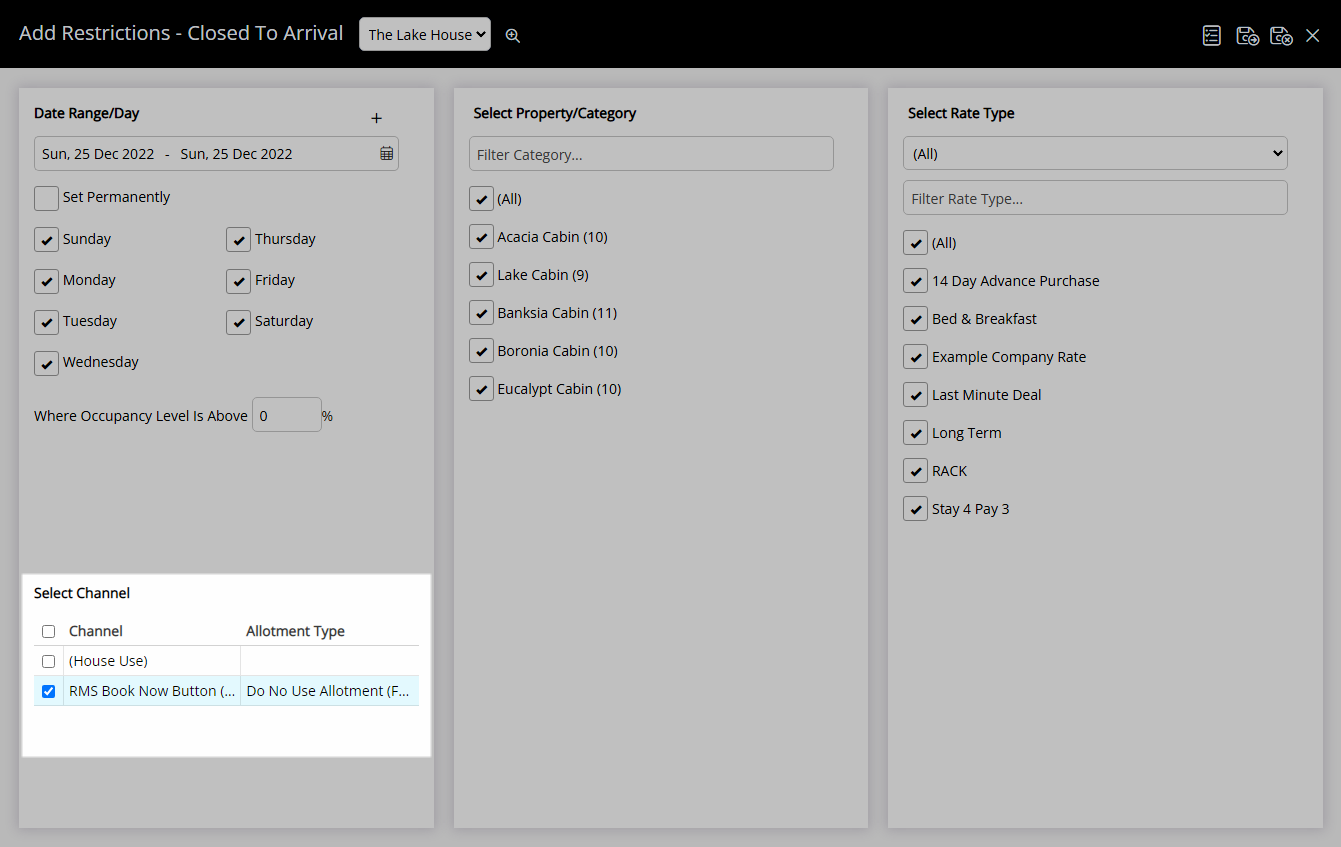Click Do No Use Allotment cell
Image resolution: width=1341 pixels, height=847 pixels.
(329, 691)
